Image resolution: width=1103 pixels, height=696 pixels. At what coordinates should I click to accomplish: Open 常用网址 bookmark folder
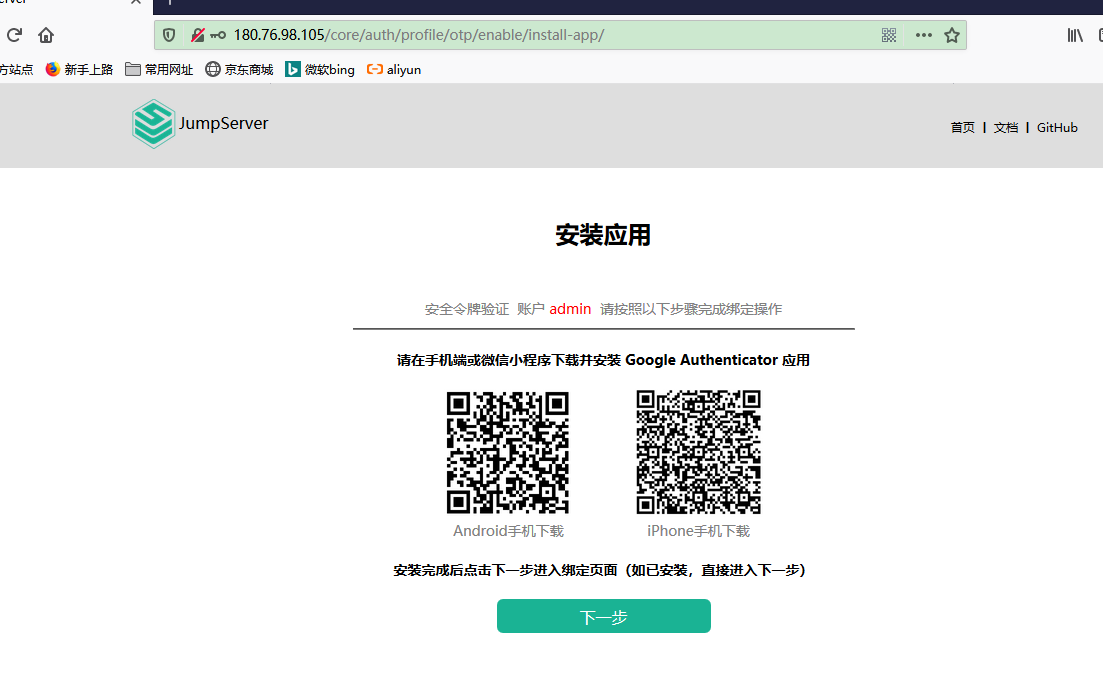click(x=159, y=69)
